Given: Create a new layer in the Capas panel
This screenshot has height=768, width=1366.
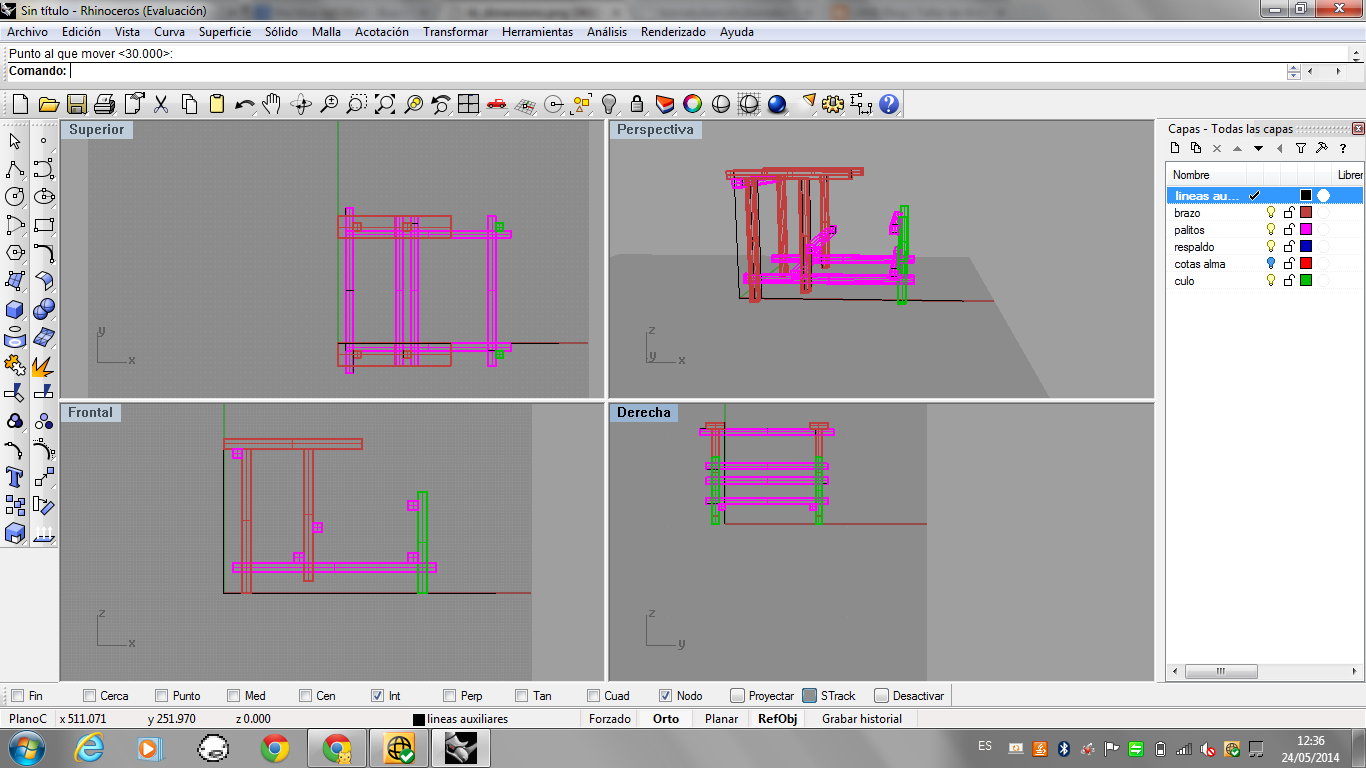Looking at the screenshot, I should coord(1176,148).
